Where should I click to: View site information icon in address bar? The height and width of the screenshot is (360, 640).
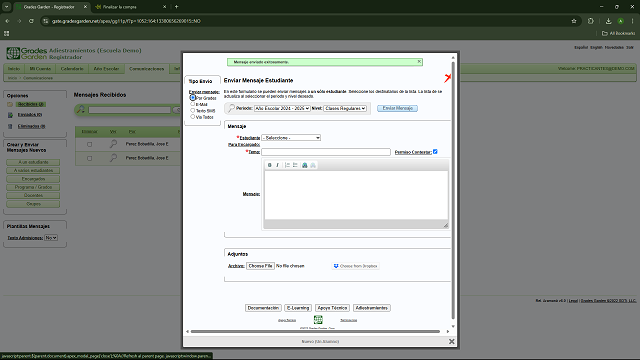click(46, 21)
